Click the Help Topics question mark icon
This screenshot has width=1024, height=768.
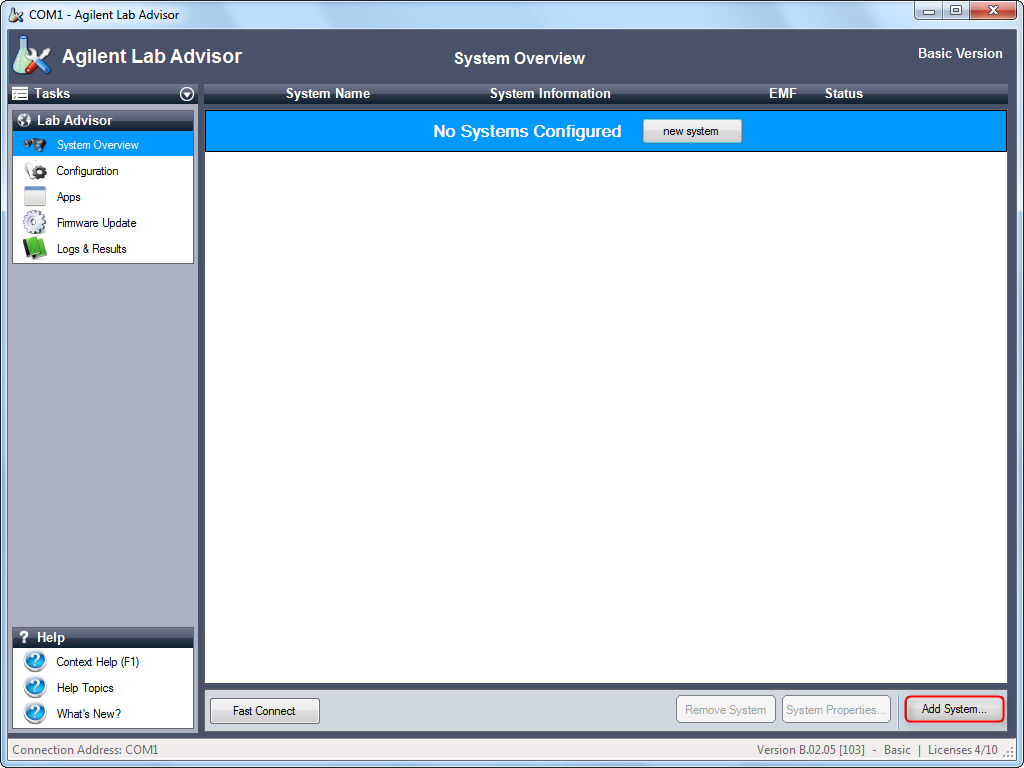(35, 688)
